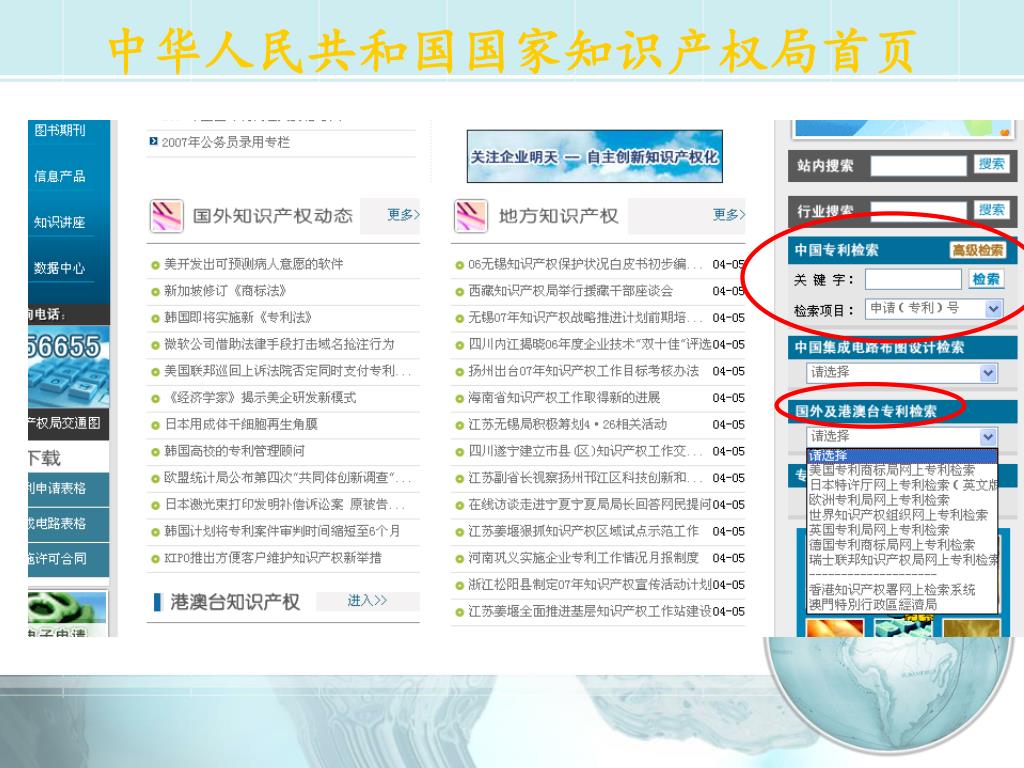Image resolution: width=1024 pixels, height=768 pixels.
Task: Collapse the 国外及港澳台专利检索 dropdown arrow
Action: (988, 437)
